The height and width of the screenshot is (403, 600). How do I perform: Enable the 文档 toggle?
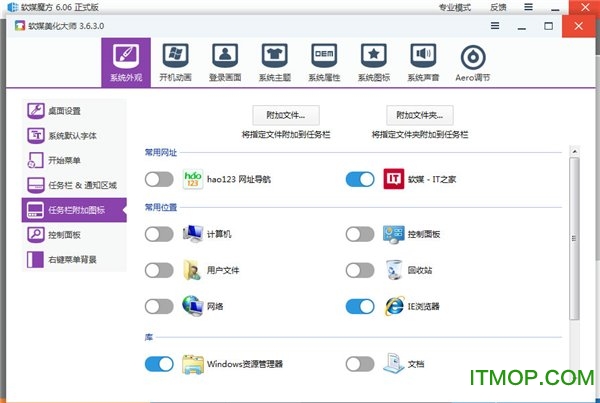(x=360, y=364)
